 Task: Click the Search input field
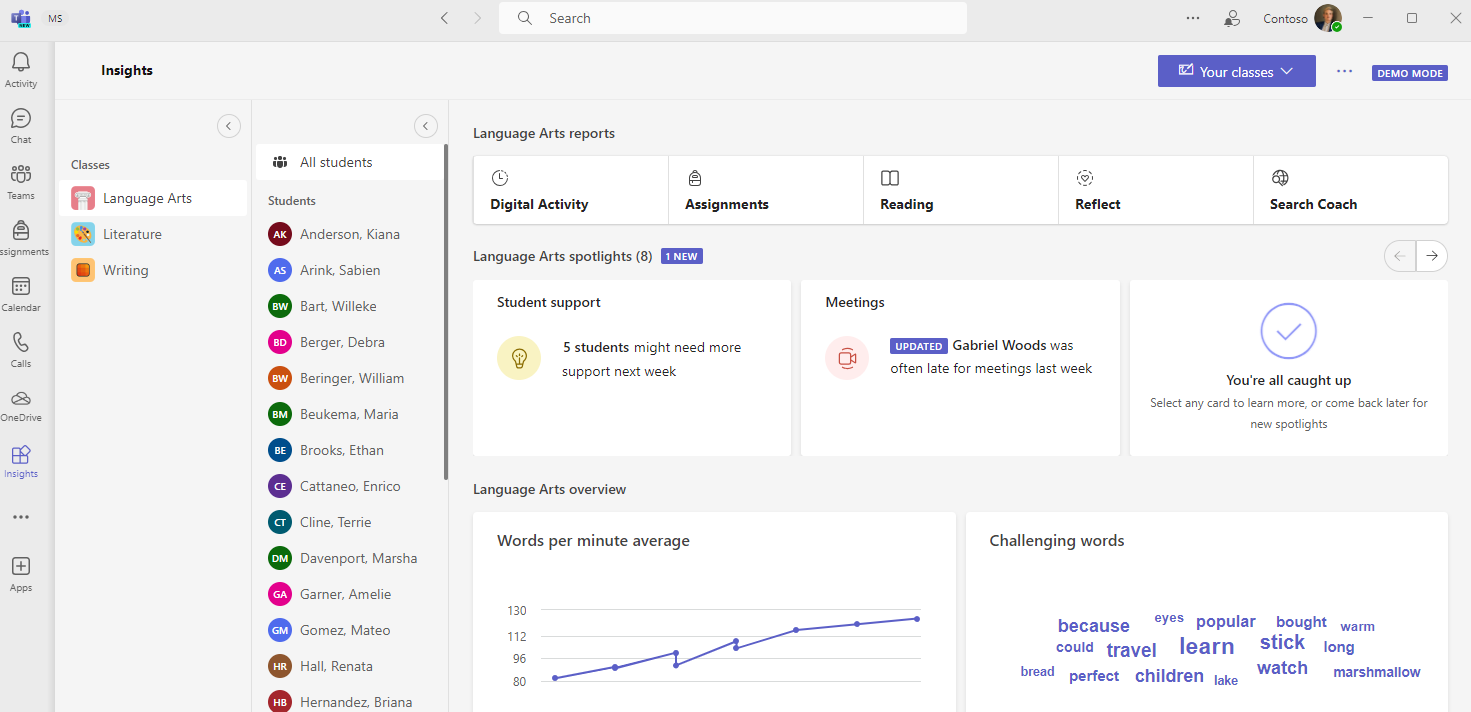click(740, 18)
